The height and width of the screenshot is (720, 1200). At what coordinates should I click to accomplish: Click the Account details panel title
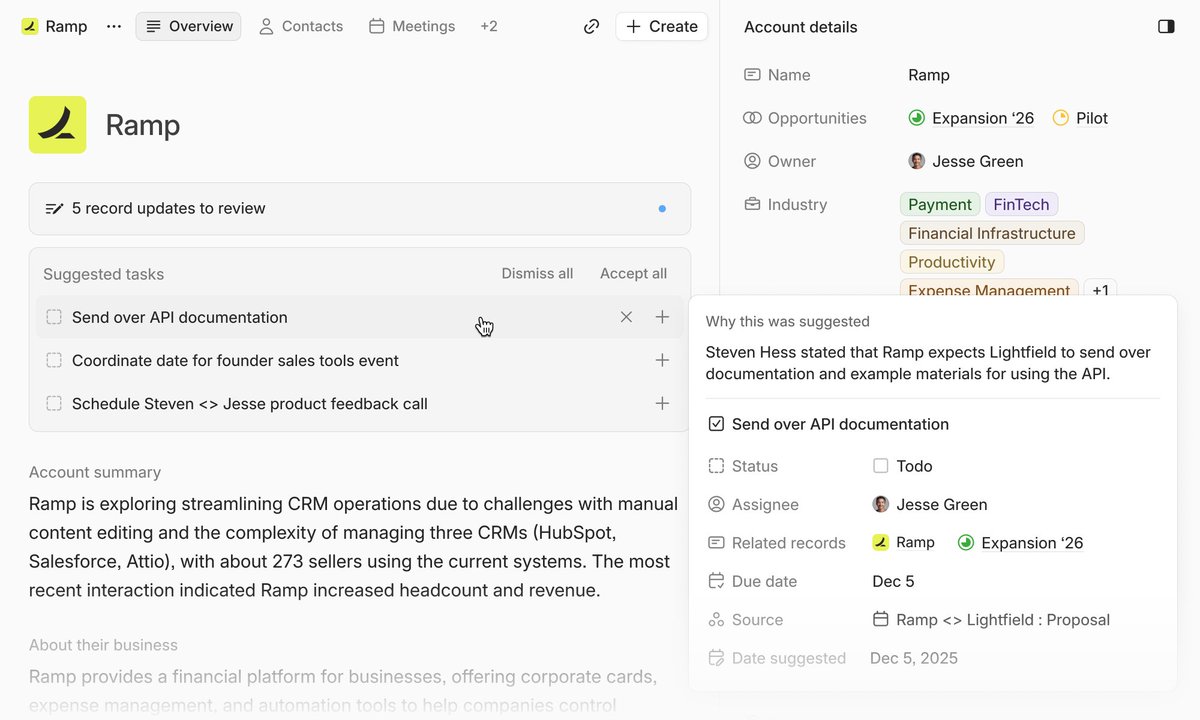click(x=801, y=27)
